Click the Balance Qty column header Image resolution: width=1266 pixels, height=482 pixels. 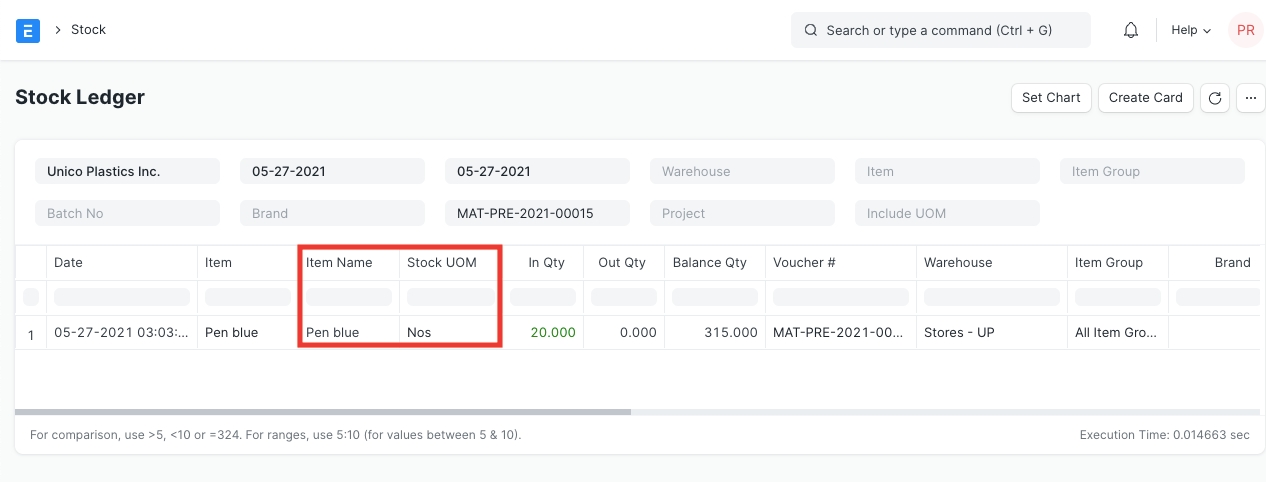(x=709, y=262)
